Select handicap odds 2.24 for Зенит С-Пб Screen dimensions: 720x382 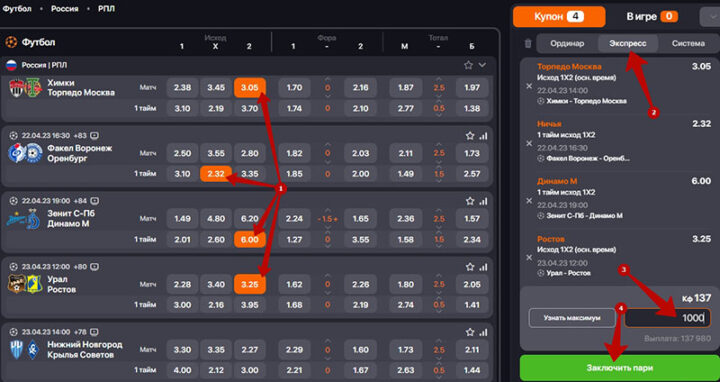coord(294,219)
